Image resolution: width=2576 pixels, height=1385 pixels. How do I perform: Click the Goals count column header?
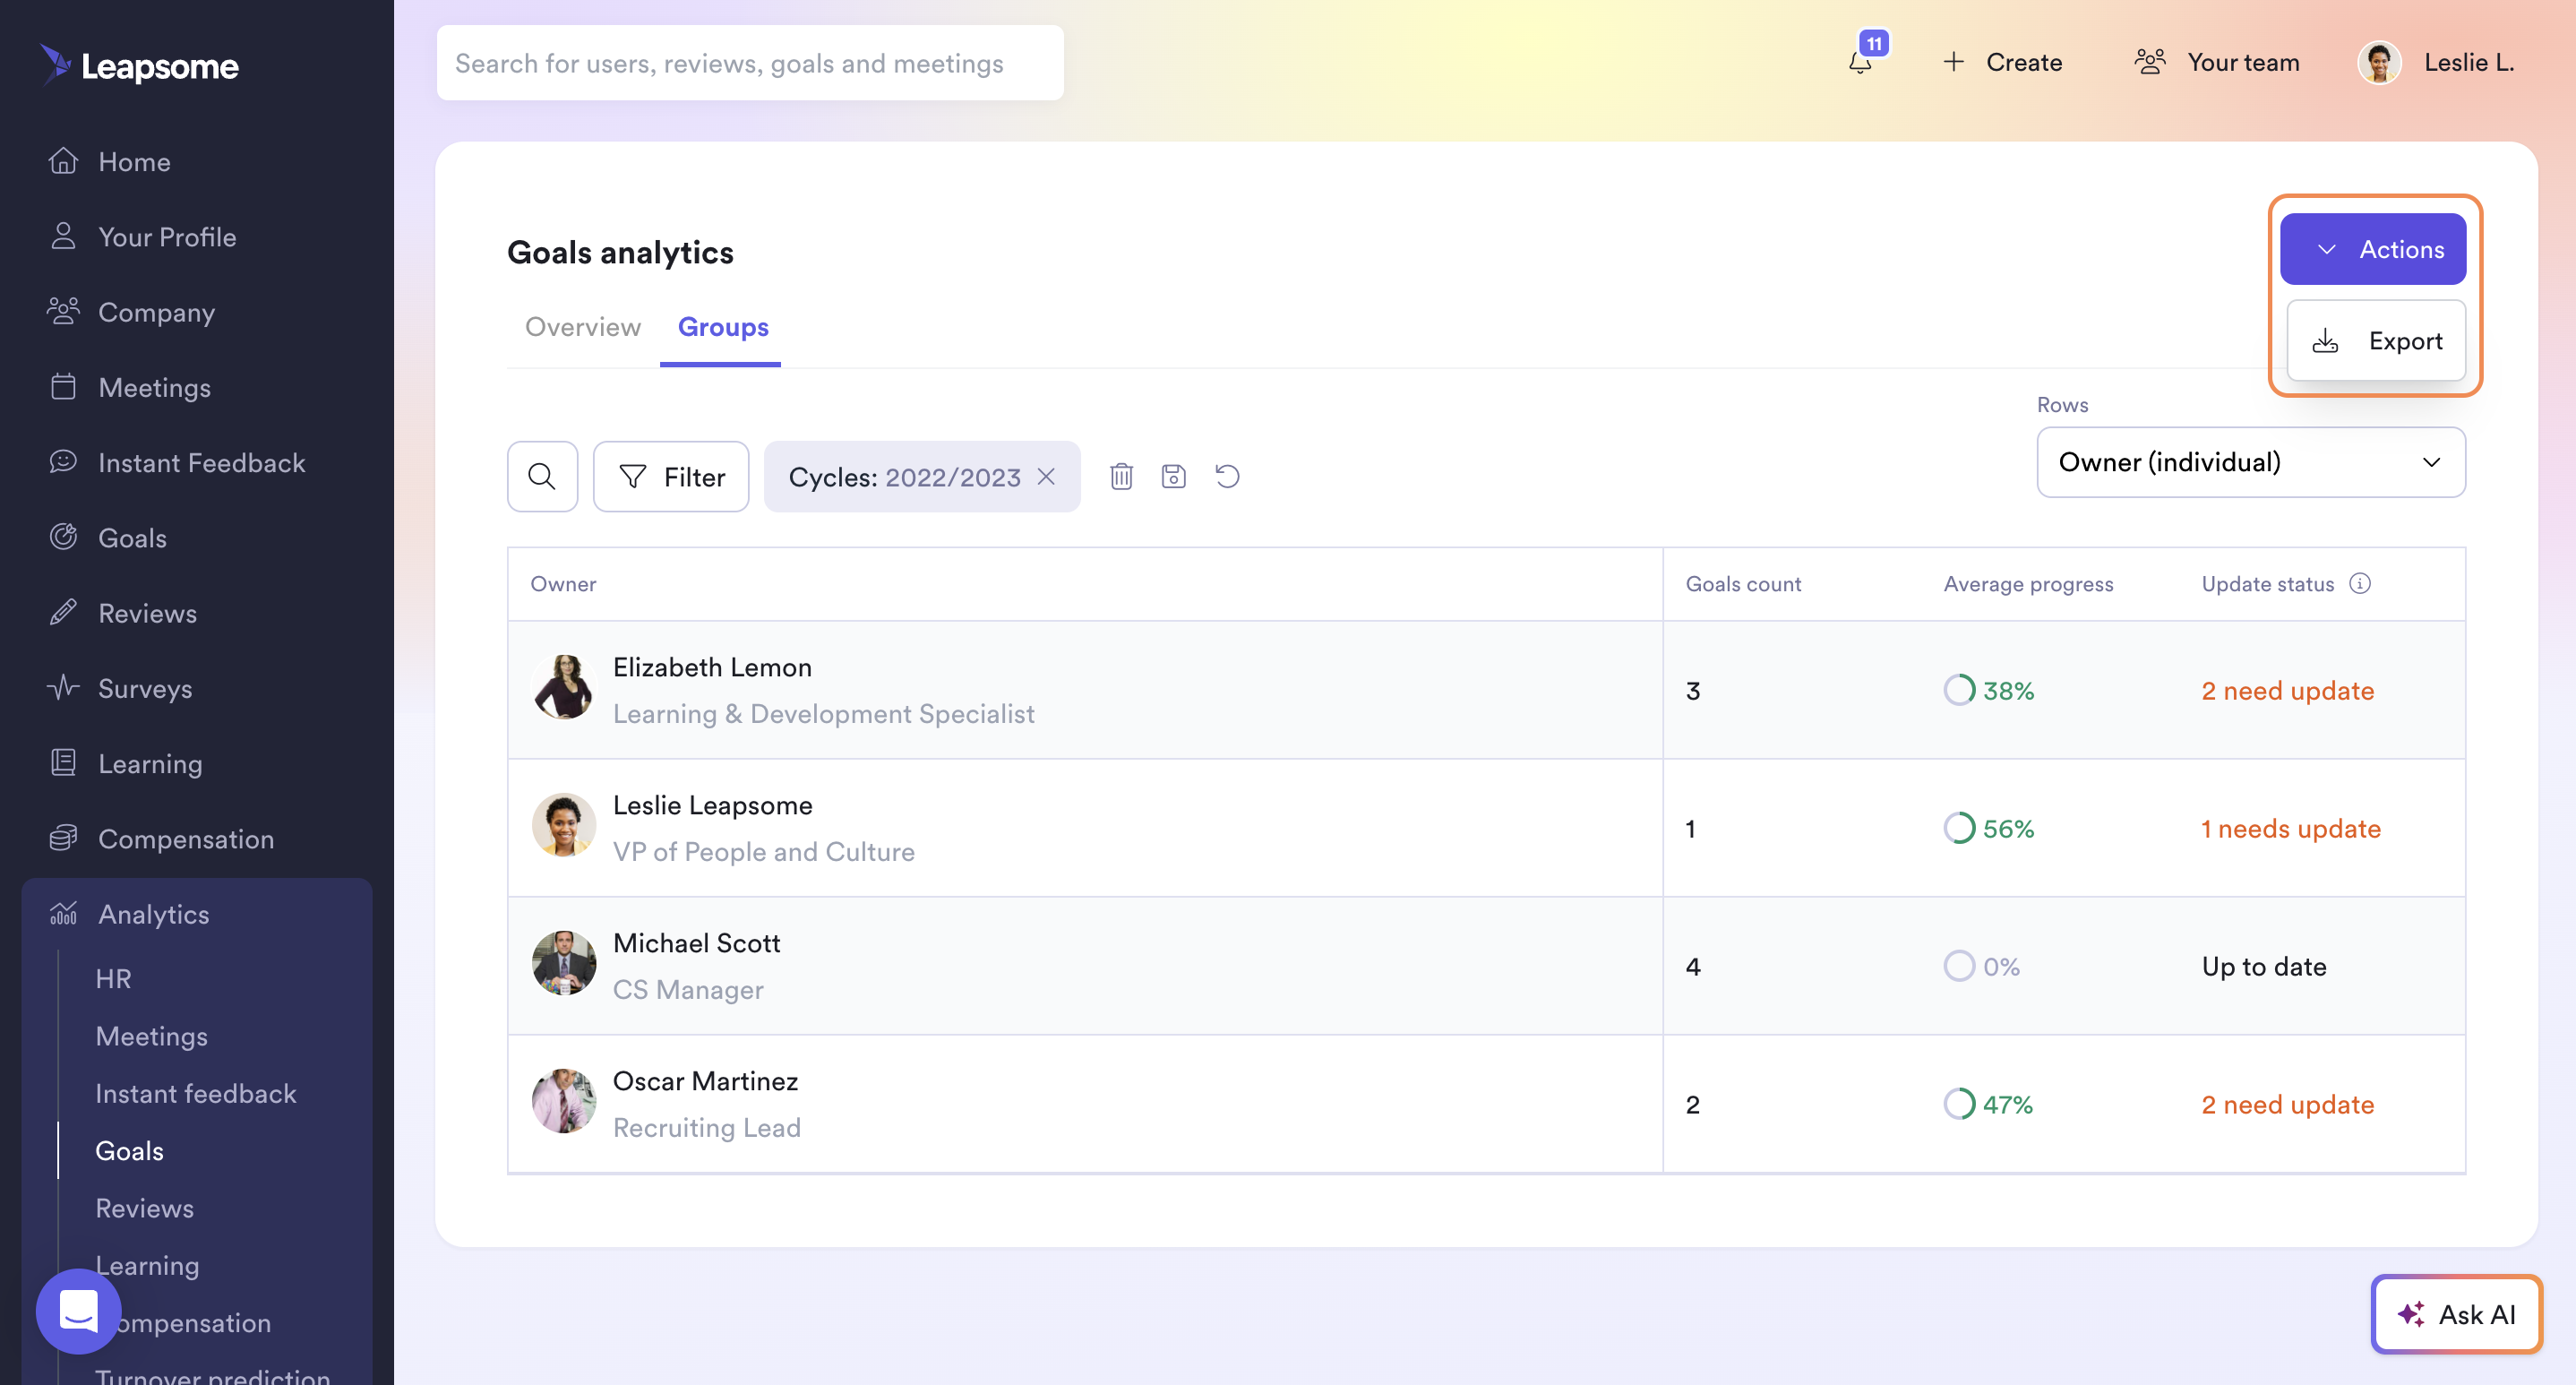[1743, 584]
